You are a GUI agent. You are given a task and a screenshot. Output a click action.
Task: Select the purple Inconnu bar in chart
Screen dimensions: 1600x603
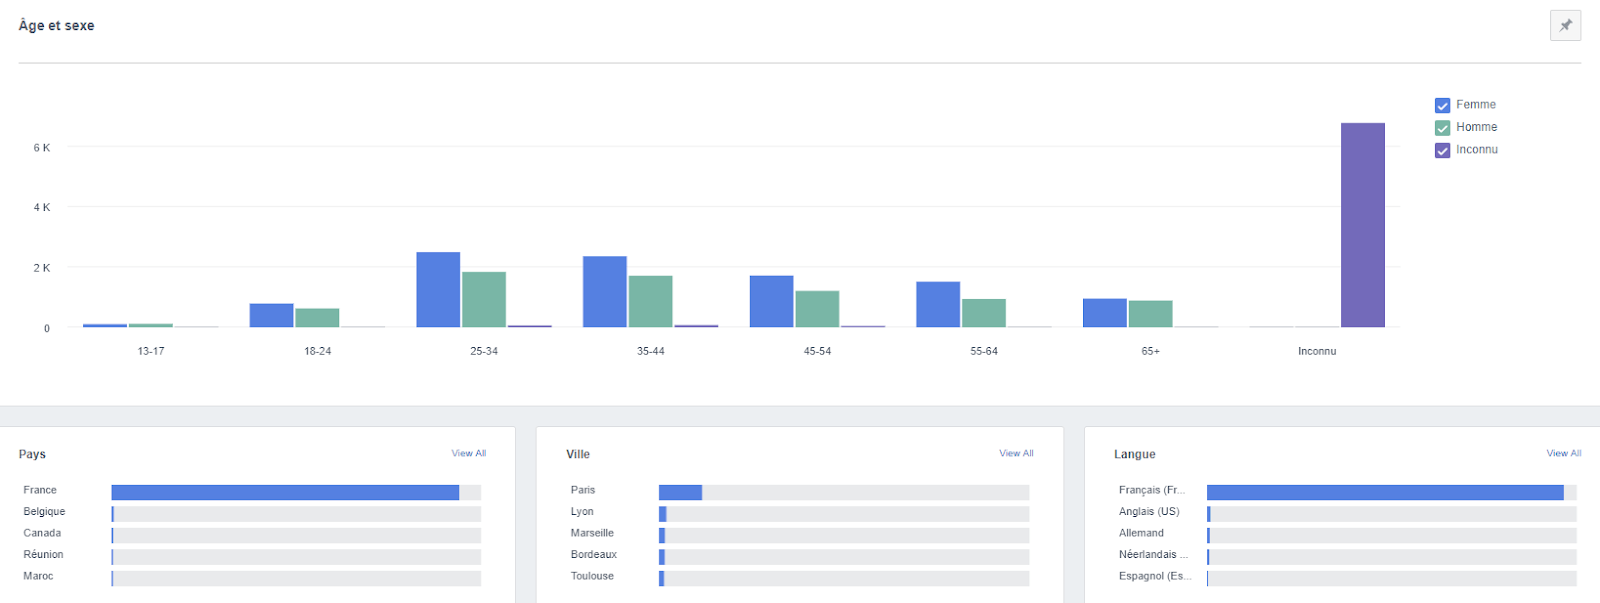point(1363,225)
